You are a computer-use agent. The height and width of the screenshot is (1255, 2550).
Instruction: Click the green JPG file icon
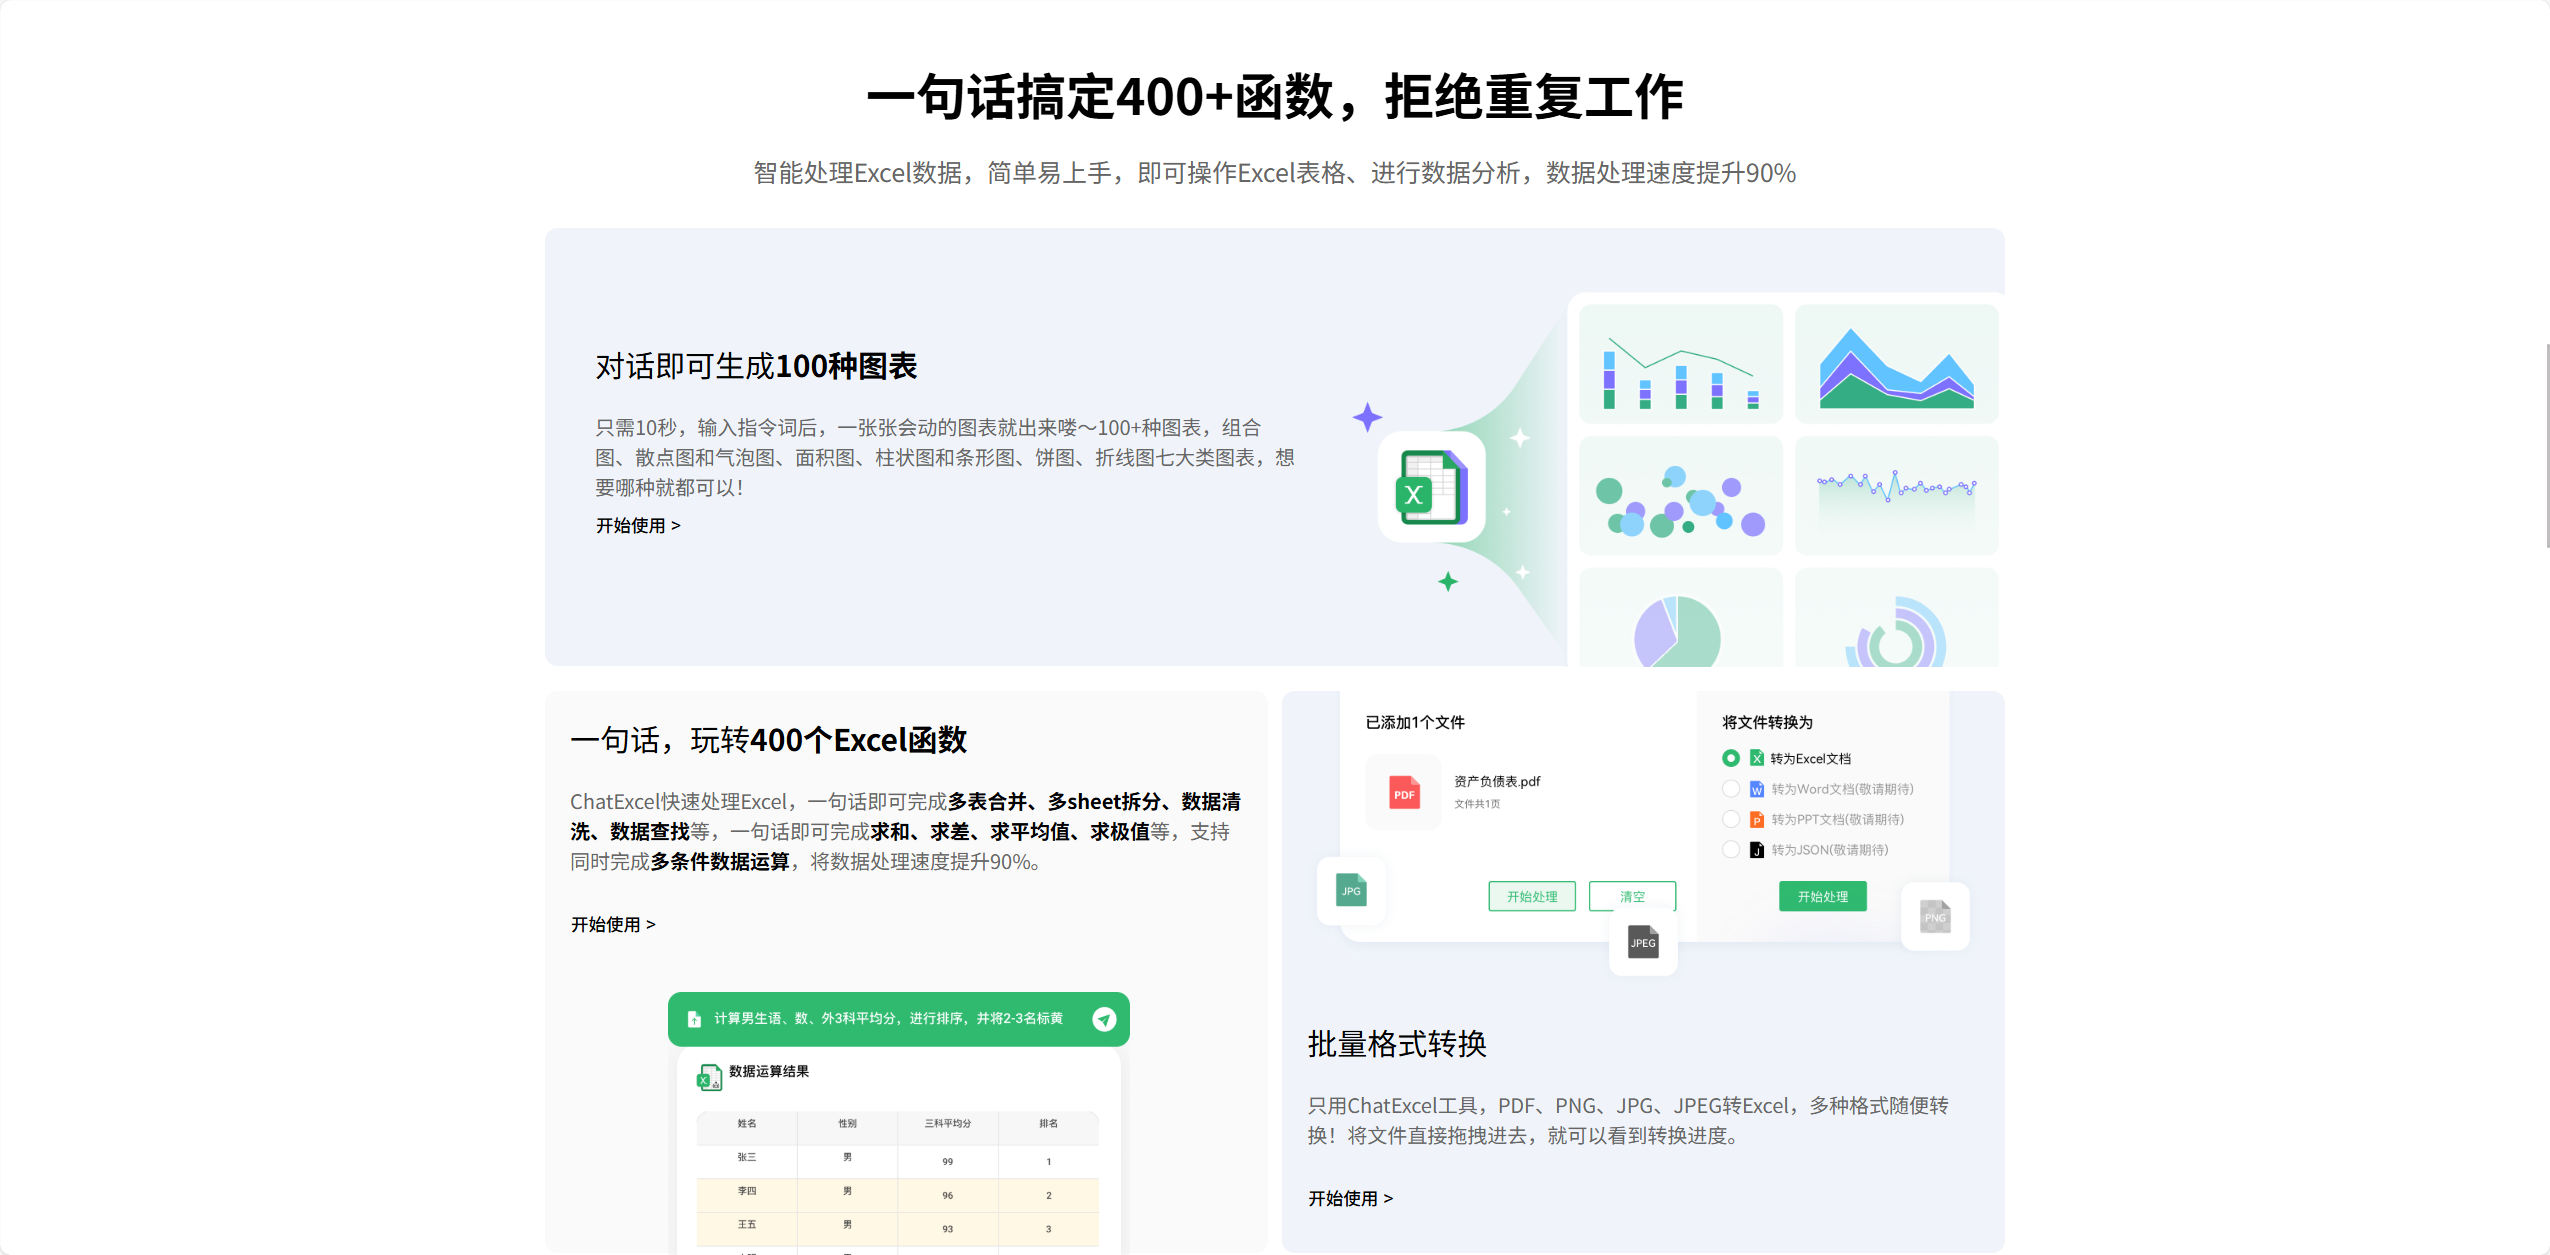tap(1351, 890)
